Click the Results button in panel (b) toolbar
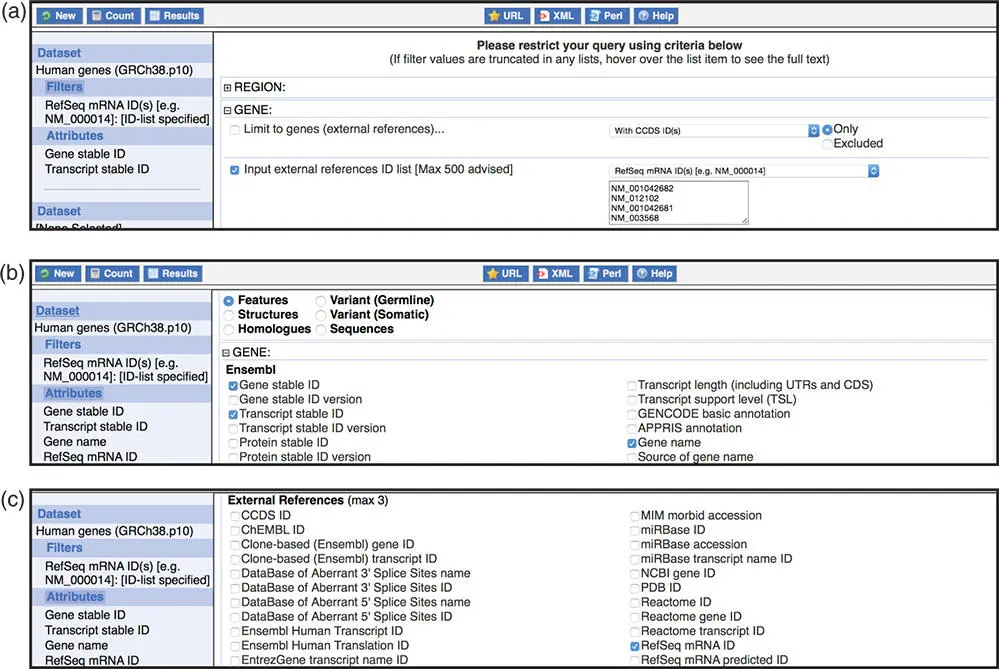 (x=173, y=273)
